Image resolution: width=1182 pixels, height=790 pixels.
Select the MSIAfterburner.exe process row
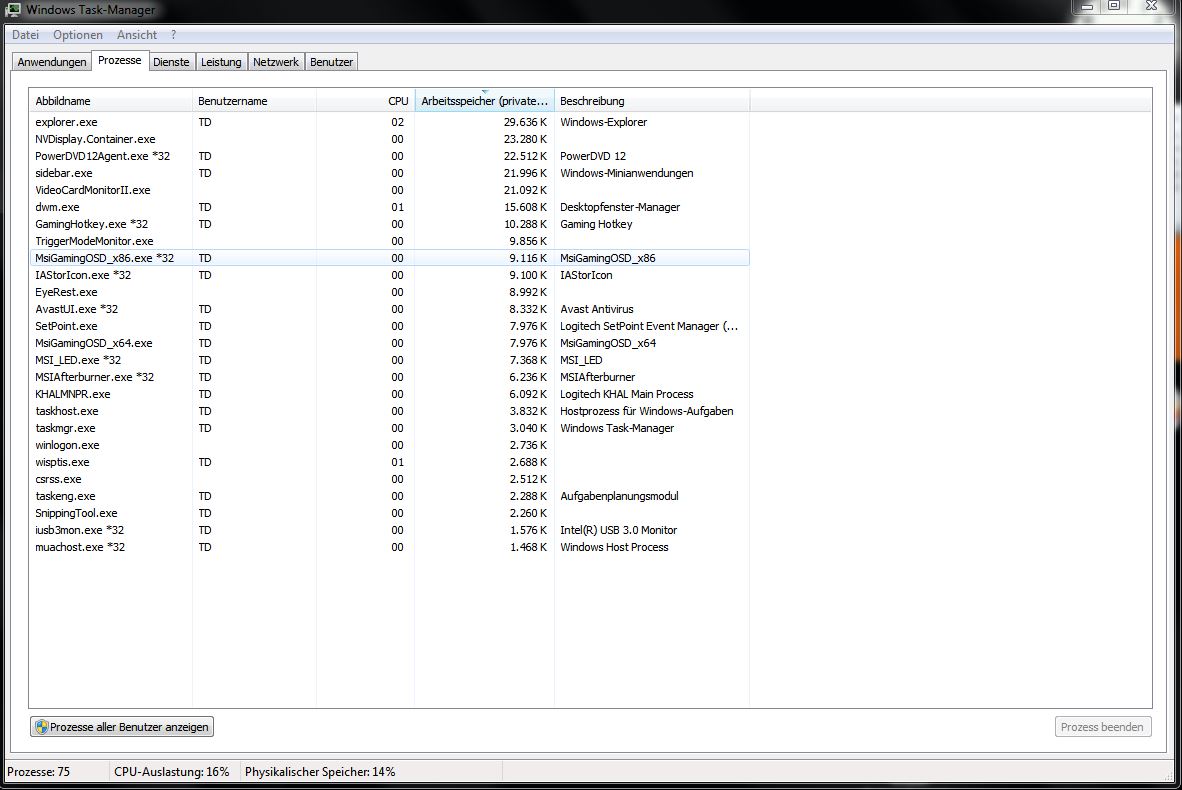(x=390, y=377)
